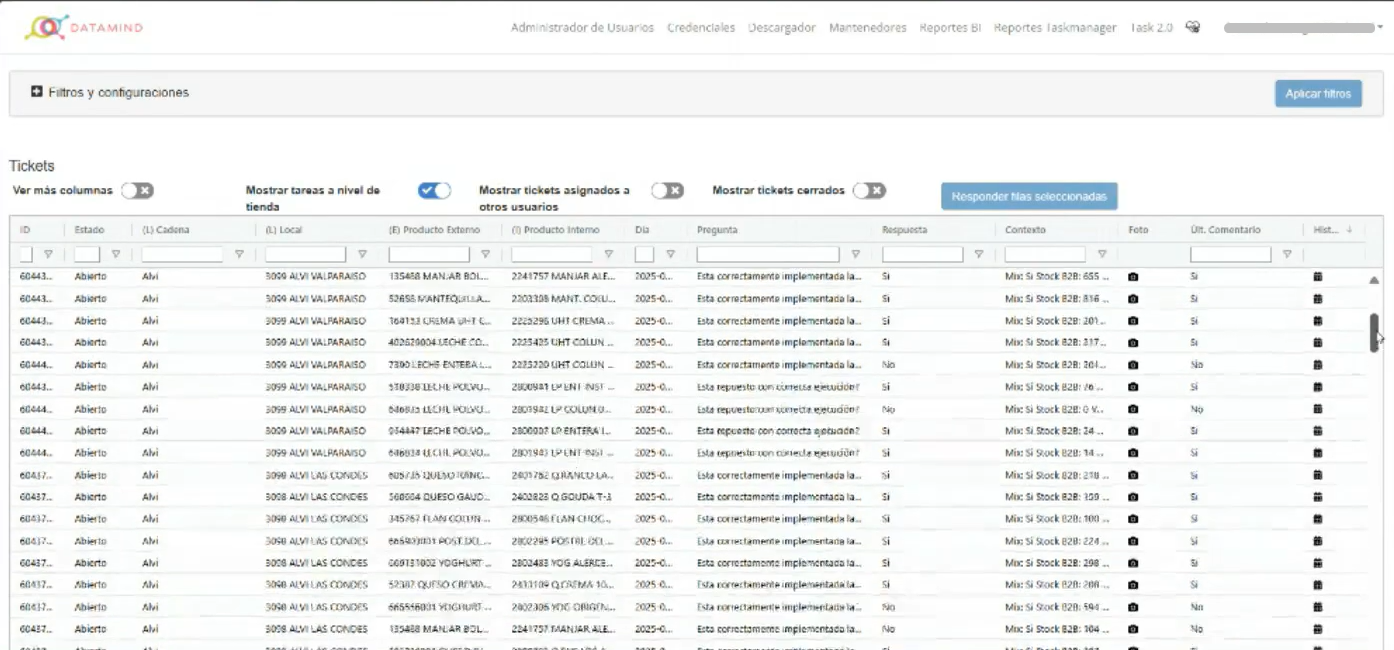The height and width of the screenshot is (650, 1394).
Task: Open photo for 52658 MANTEQUILLA row
Action: [1133, 298]
